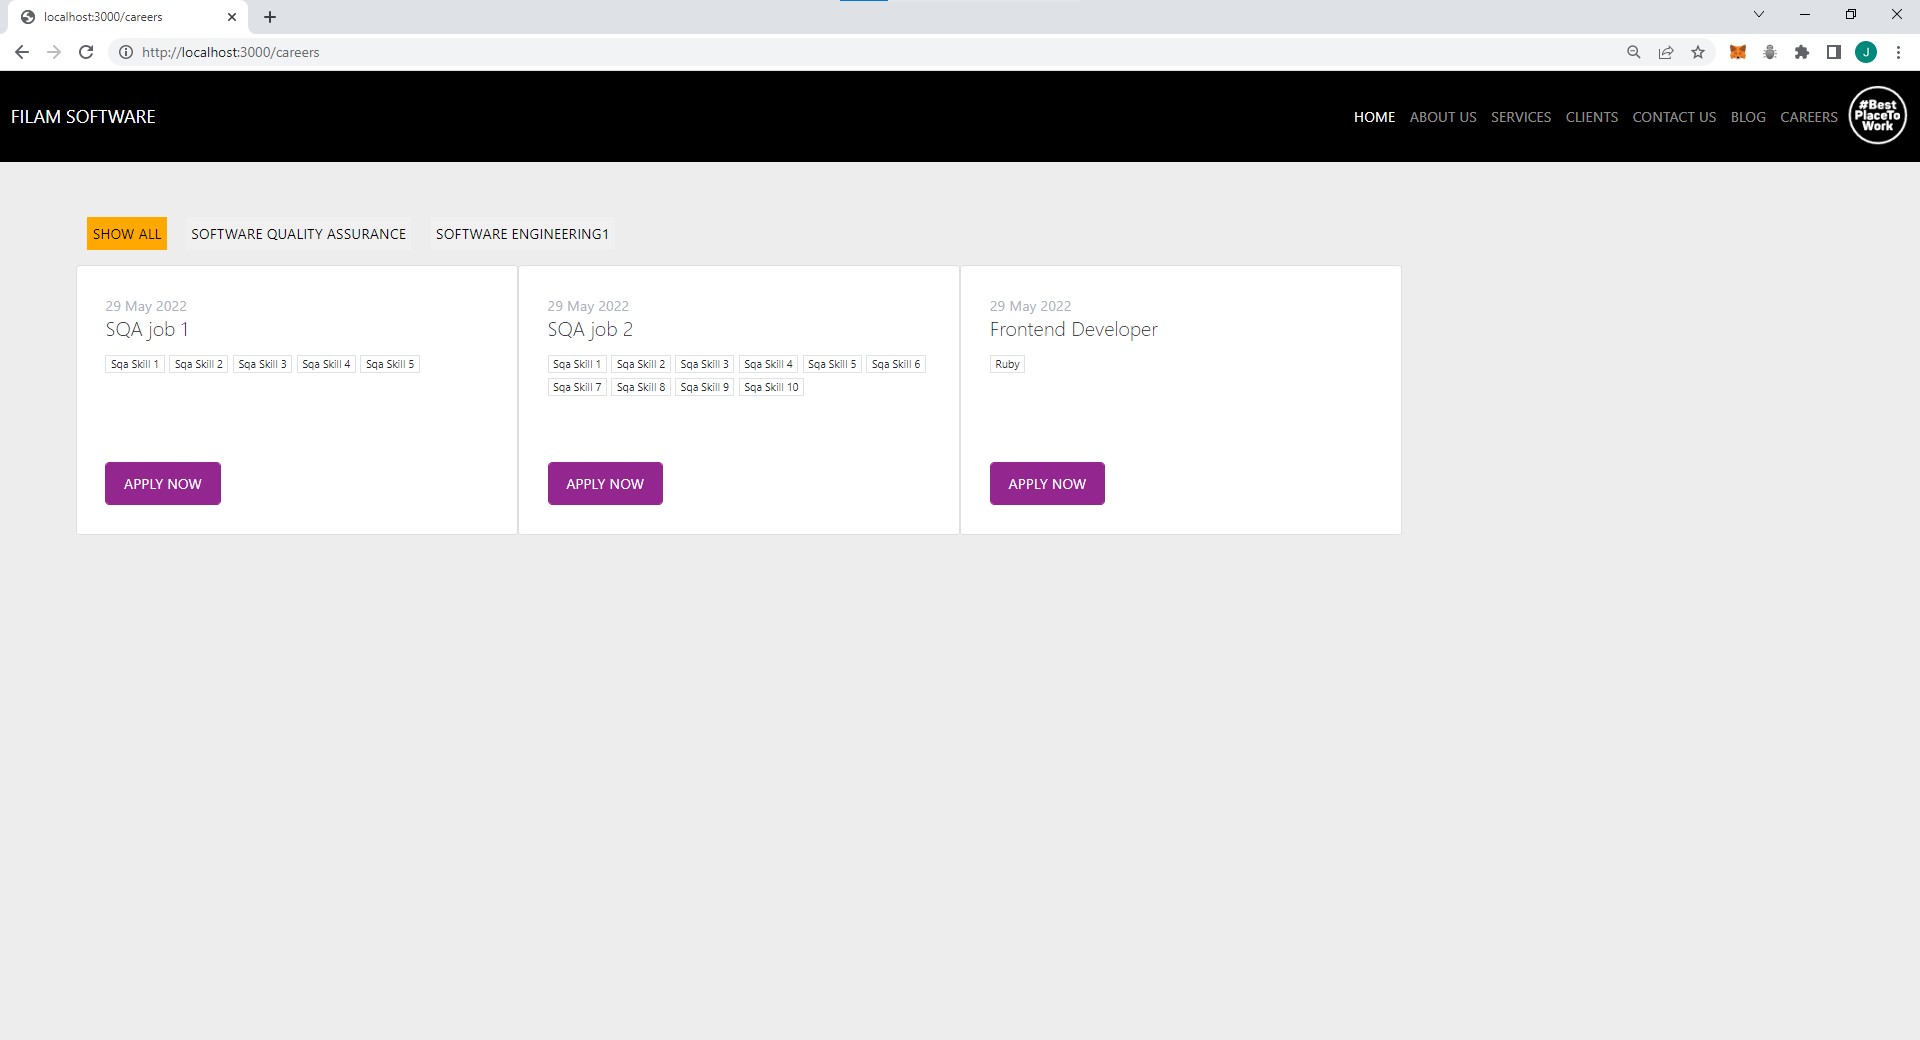1920x1040 pixels.
Task: Open the browser side panel icon
Action: pyautogui.click(x=1835, y=52)
